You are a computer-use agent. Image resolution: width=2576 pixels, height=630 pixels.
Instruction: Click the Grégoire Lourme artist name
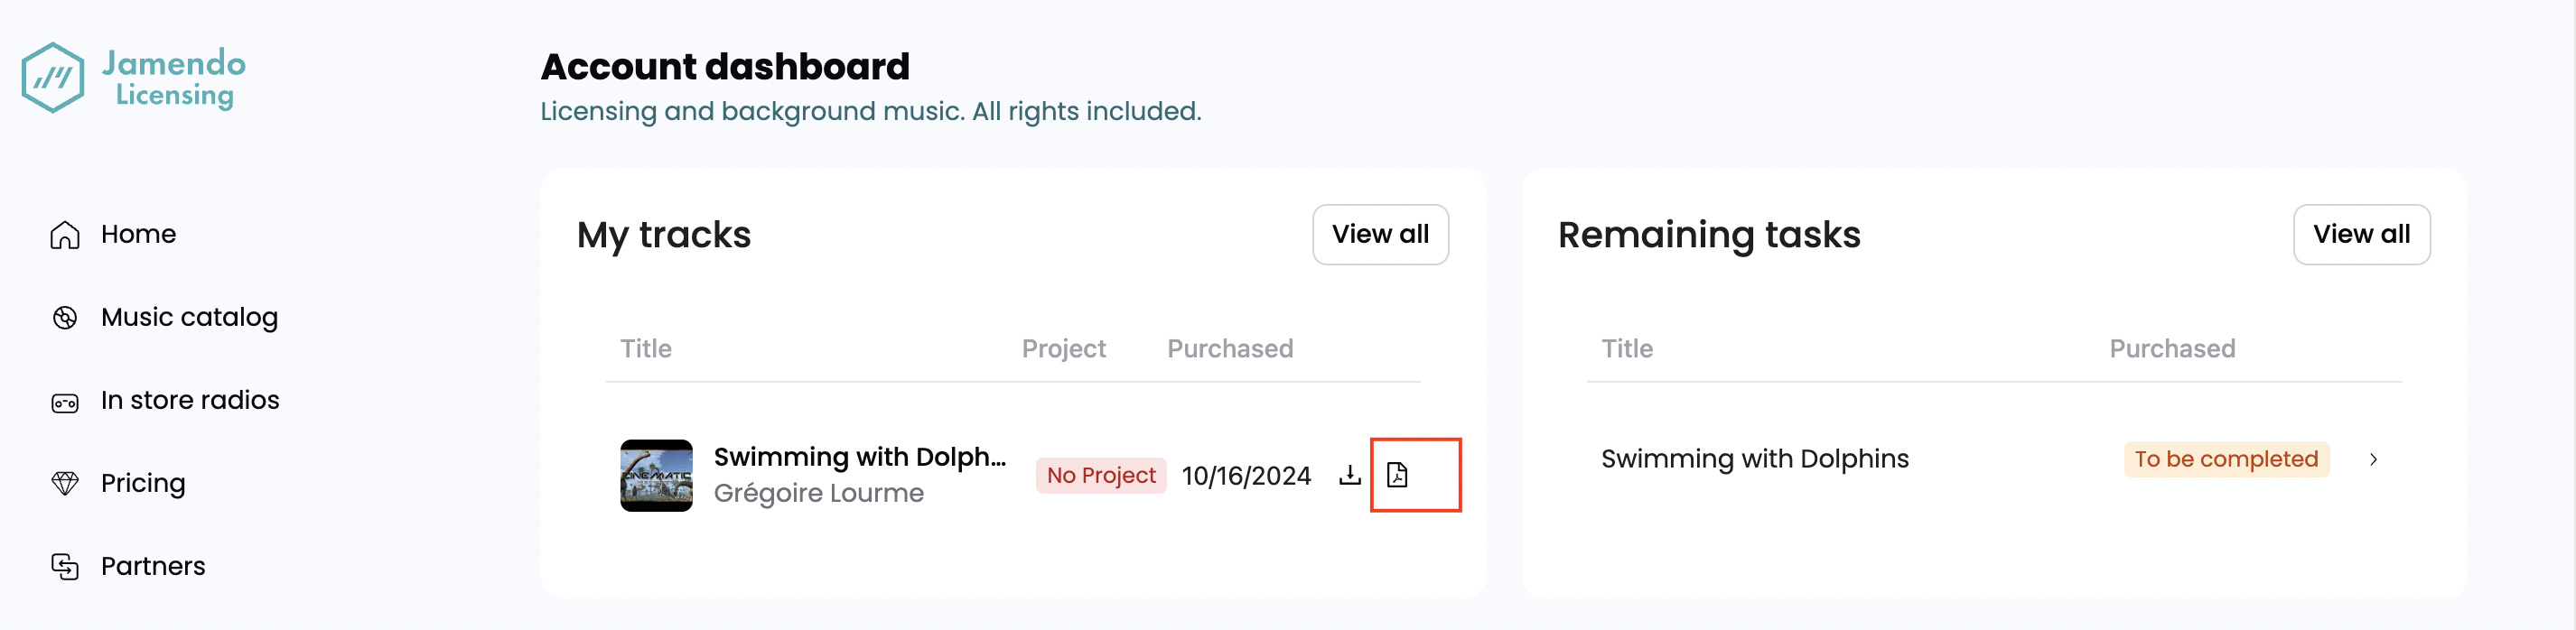click(818, 493)
